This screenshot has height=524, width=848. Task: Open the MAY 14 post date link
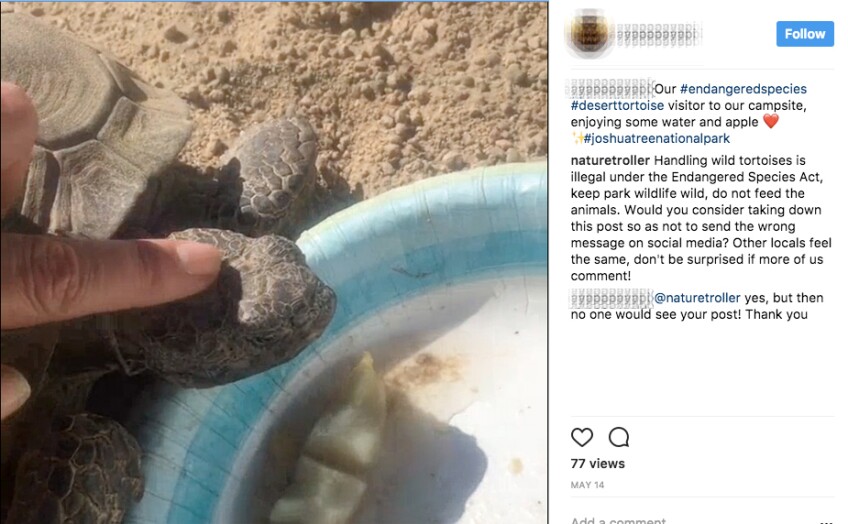[587, 485]
